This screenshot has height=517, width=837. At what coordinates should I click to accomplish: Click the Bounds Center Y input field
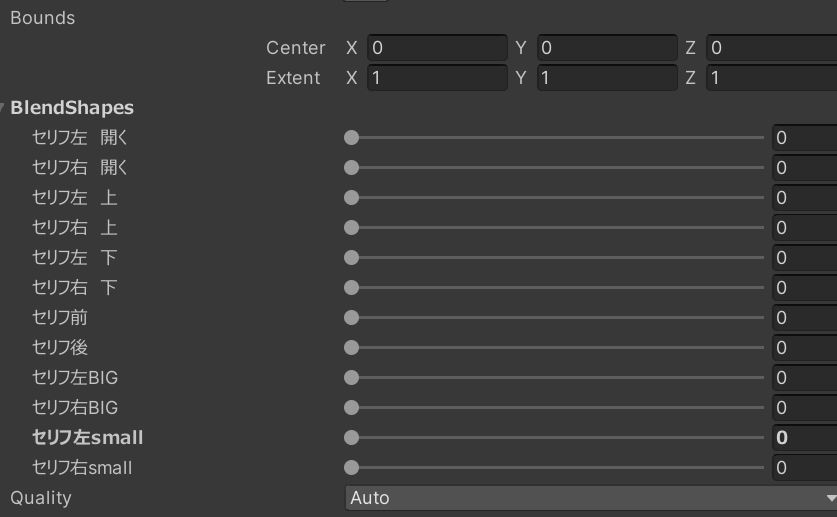coord(607,48)
